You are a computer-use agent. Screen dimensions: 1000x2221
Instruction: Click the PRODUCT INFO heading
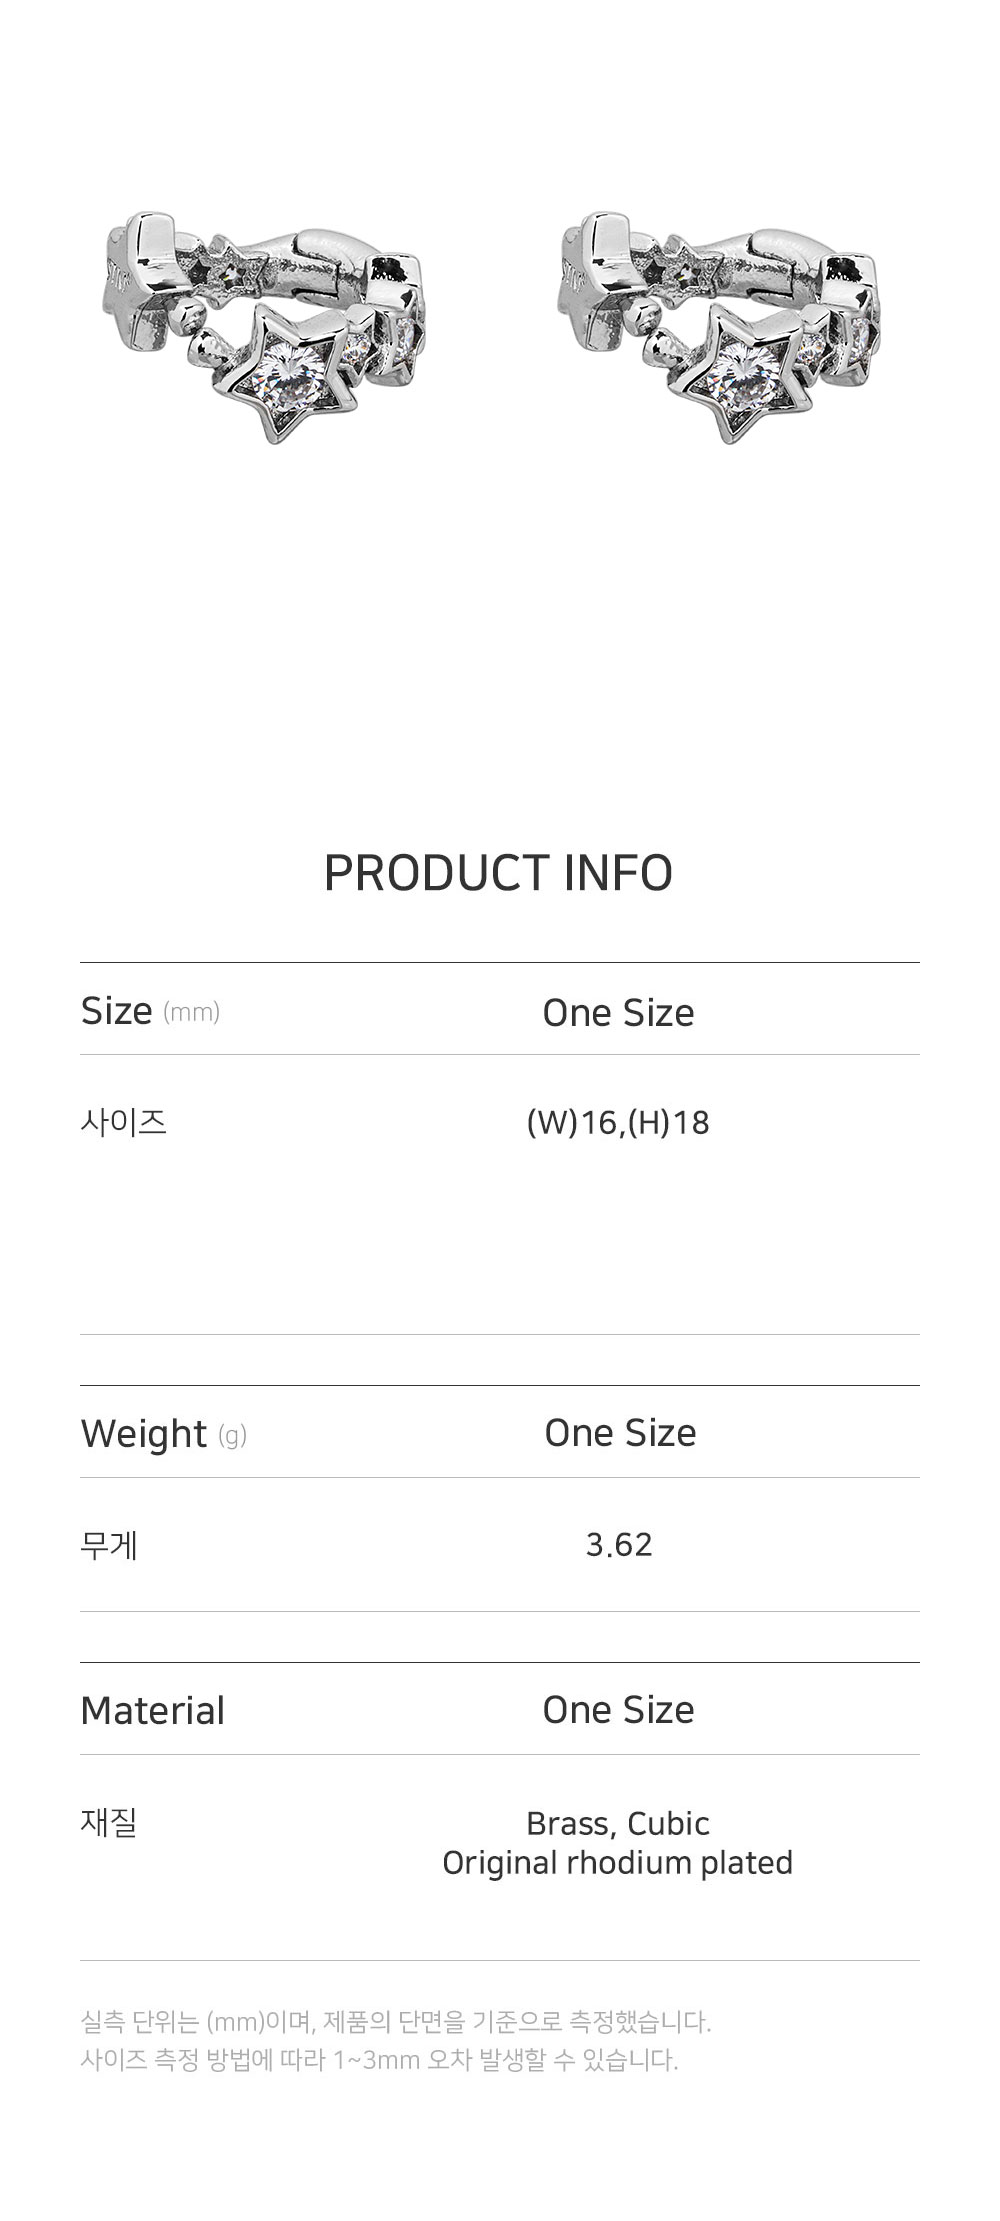pyautogui.click(x=498, y=873)
